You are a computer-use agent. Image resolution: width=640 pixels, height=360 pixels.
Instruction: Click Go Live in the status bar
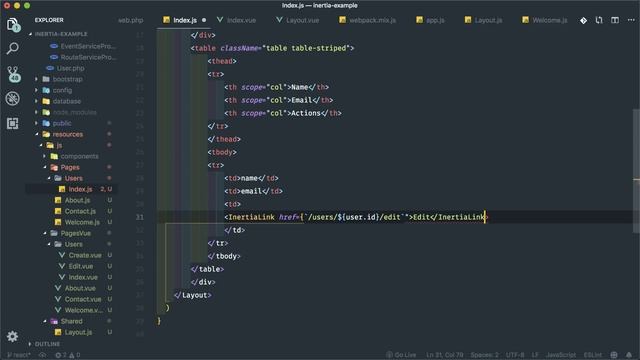click(402, 355)
